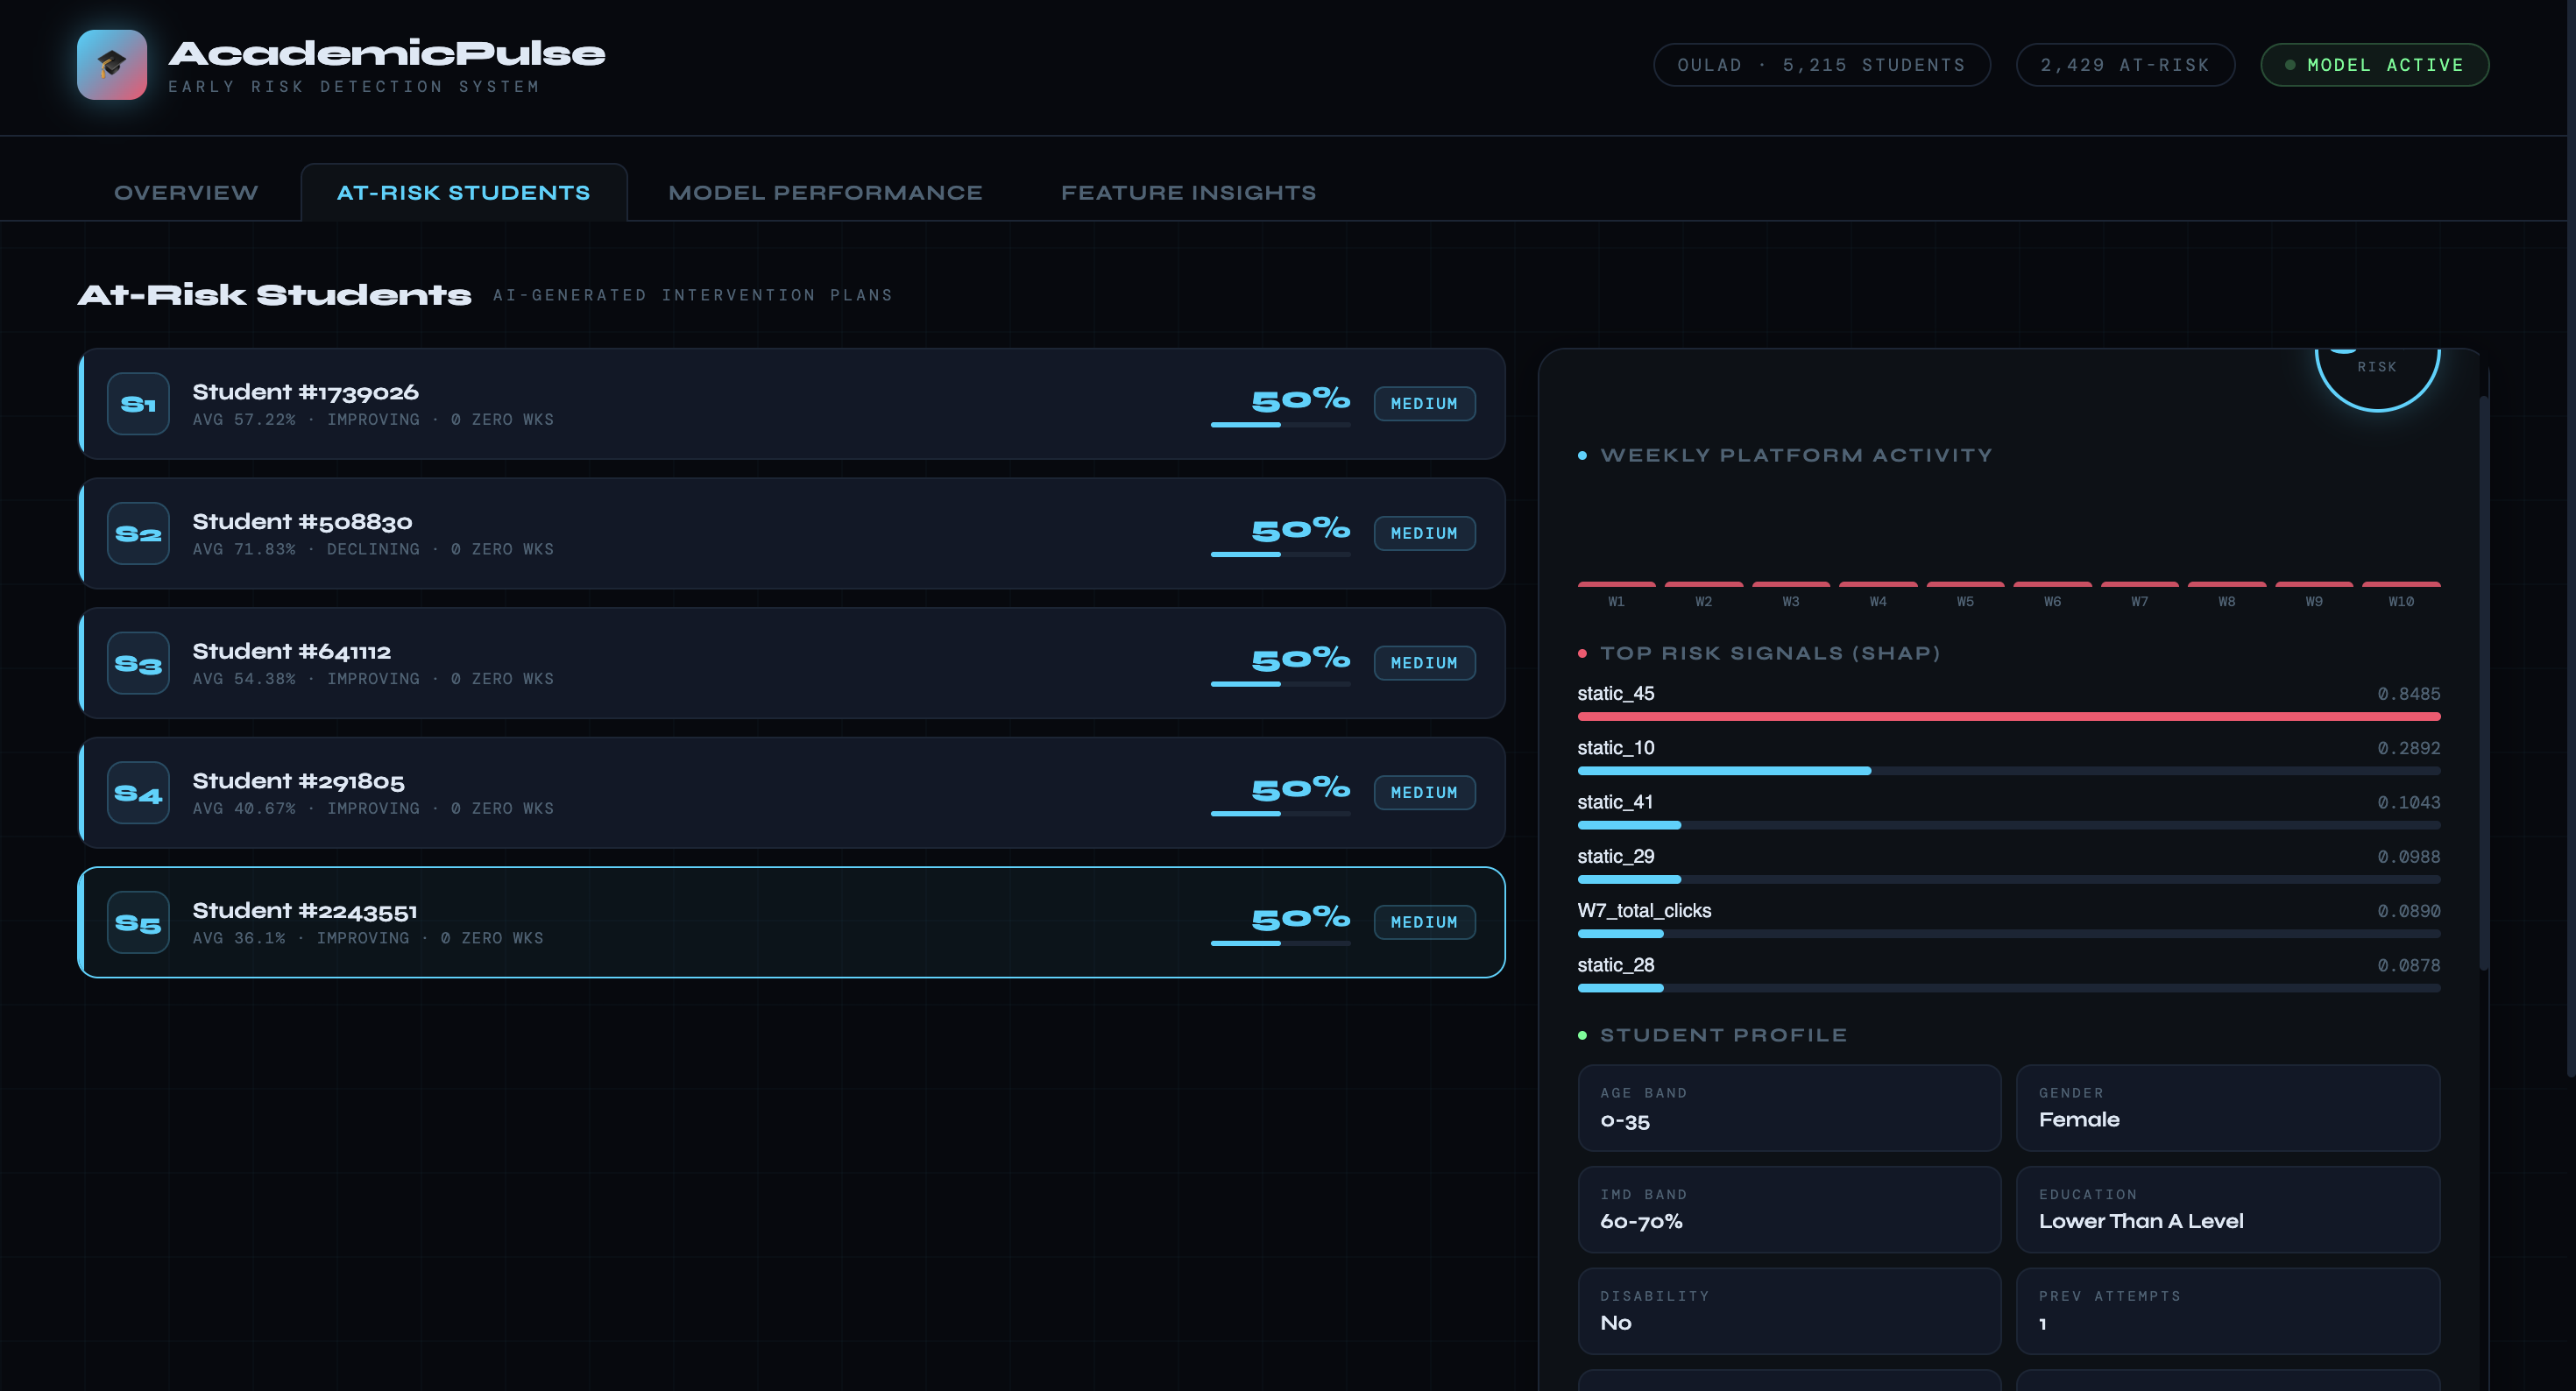Click the S2 student avatar badge
The width and height of the screenshot is (2576, 1391).
138,533
